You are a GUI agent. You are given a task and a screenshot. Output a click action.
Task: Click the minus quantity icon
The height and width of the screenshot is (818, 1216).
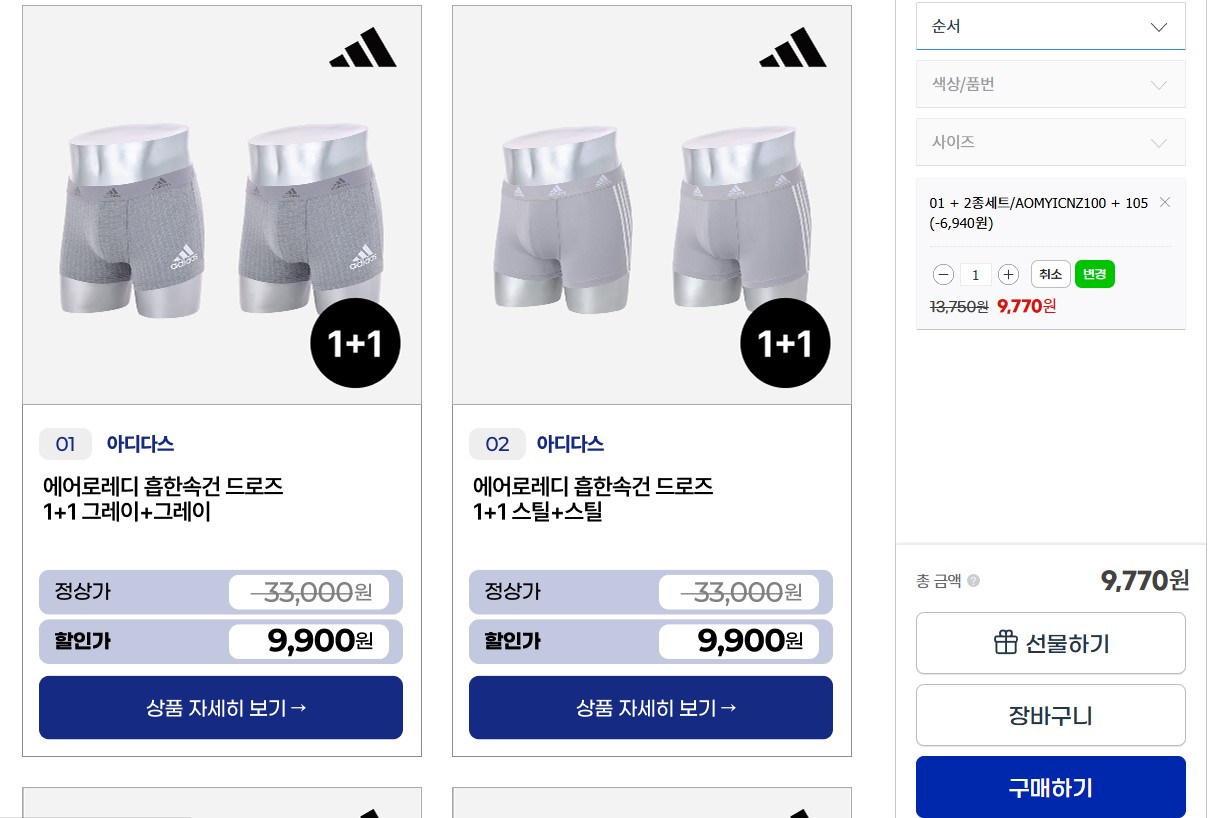coord(943,274)
